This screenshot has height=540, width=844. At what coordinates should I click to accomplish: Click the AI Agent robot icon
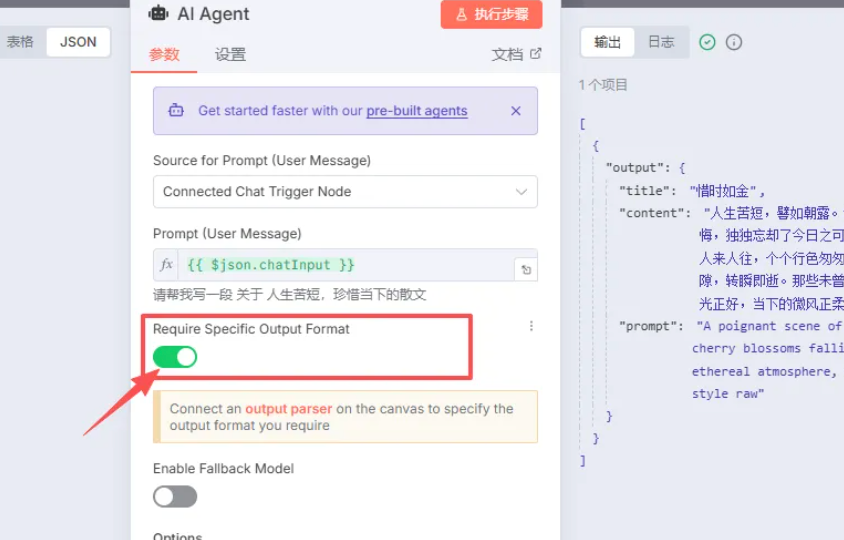pos(158,13)
